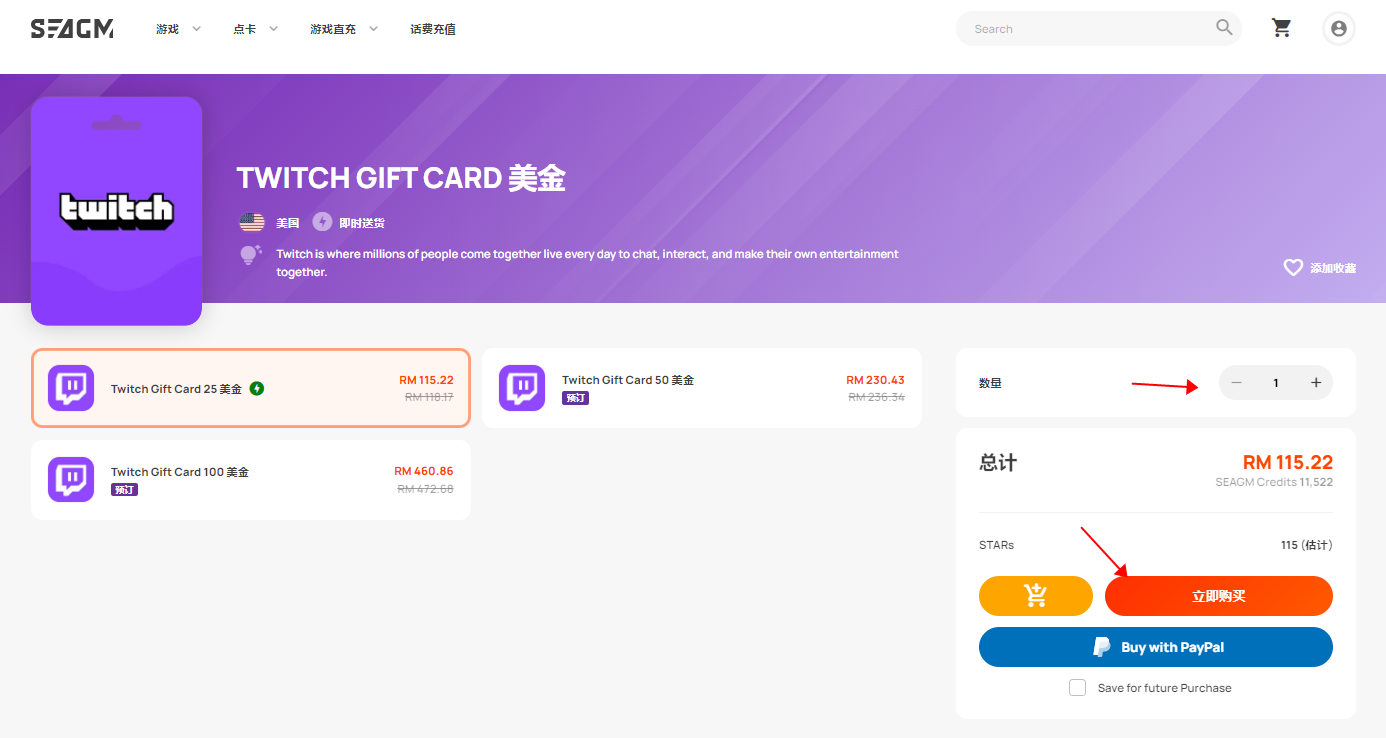The width and height of the screenshot is (1386, 738).
Task: Click SEAGM Credits 11,522 text
Action: click(x=1274, y=482)
